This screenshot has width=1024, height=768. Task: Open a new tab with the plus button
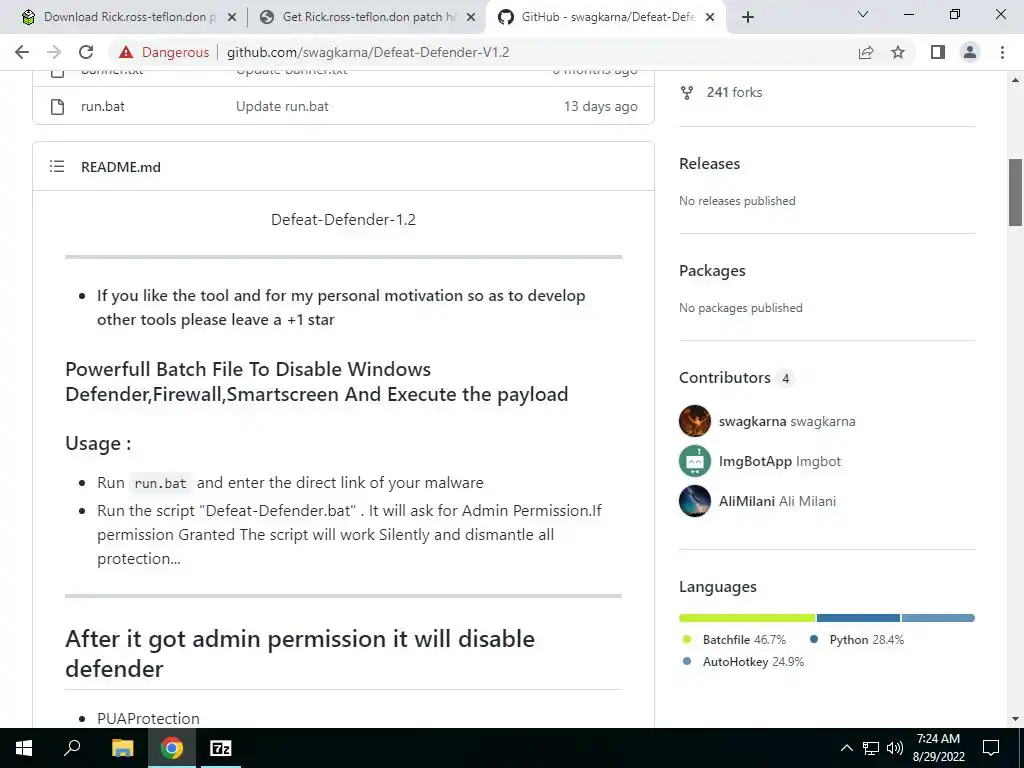(748, 17)
